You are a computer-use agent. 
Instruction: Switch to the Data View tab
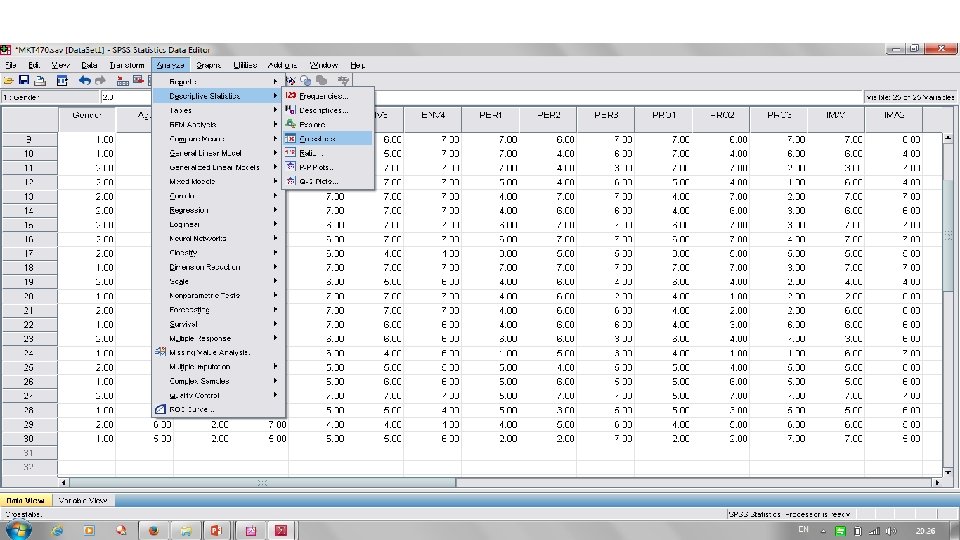[x=26, y=500]
